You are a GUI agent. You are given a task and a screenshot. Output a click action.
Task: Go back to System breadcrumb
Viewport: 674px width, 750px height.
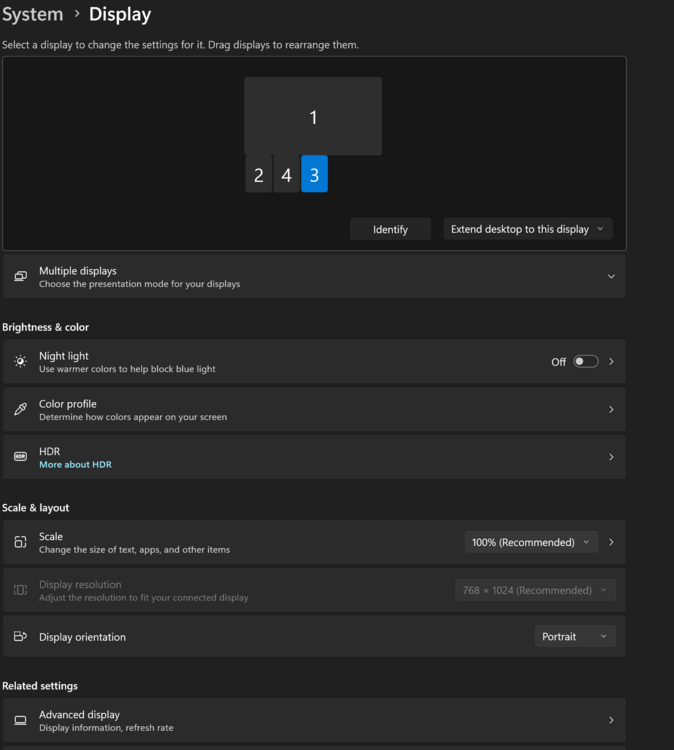pos(32,14)
